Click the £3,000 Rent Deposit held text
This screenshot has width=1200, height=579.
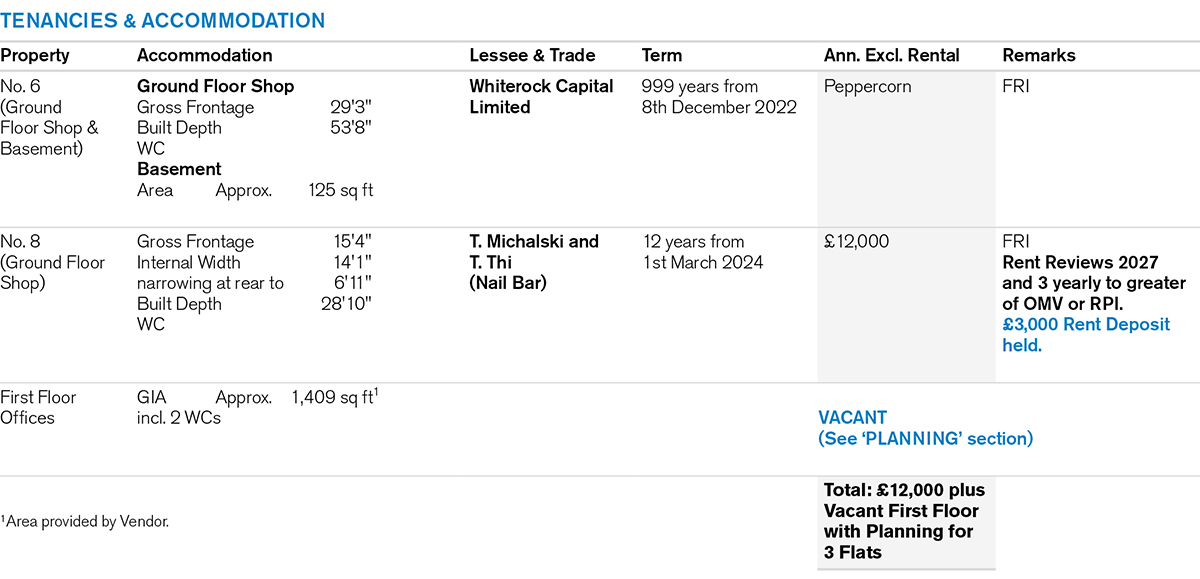point(1086,335)
